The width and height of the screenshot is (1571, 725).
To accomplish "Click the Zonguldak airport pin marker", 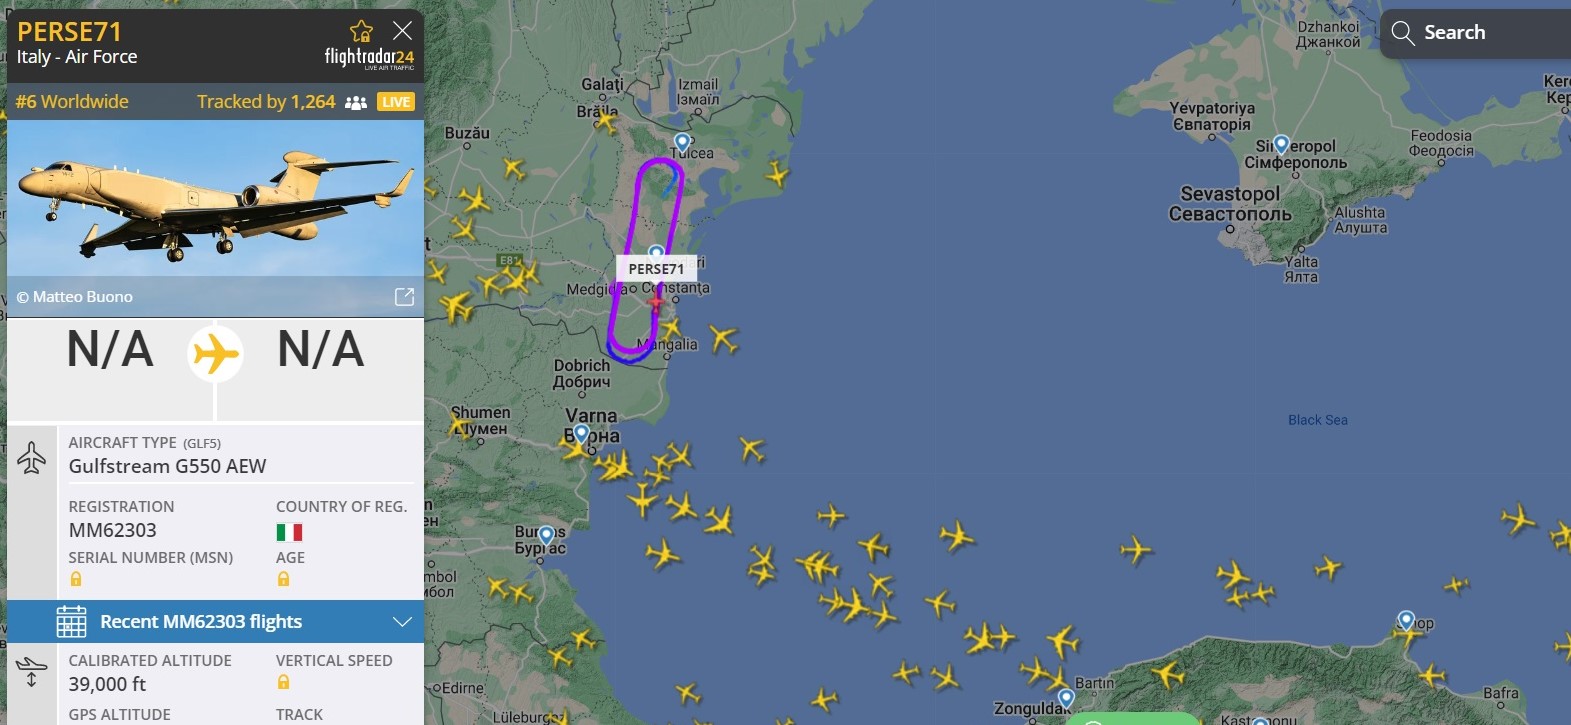I will click(x=1066, y=698).
